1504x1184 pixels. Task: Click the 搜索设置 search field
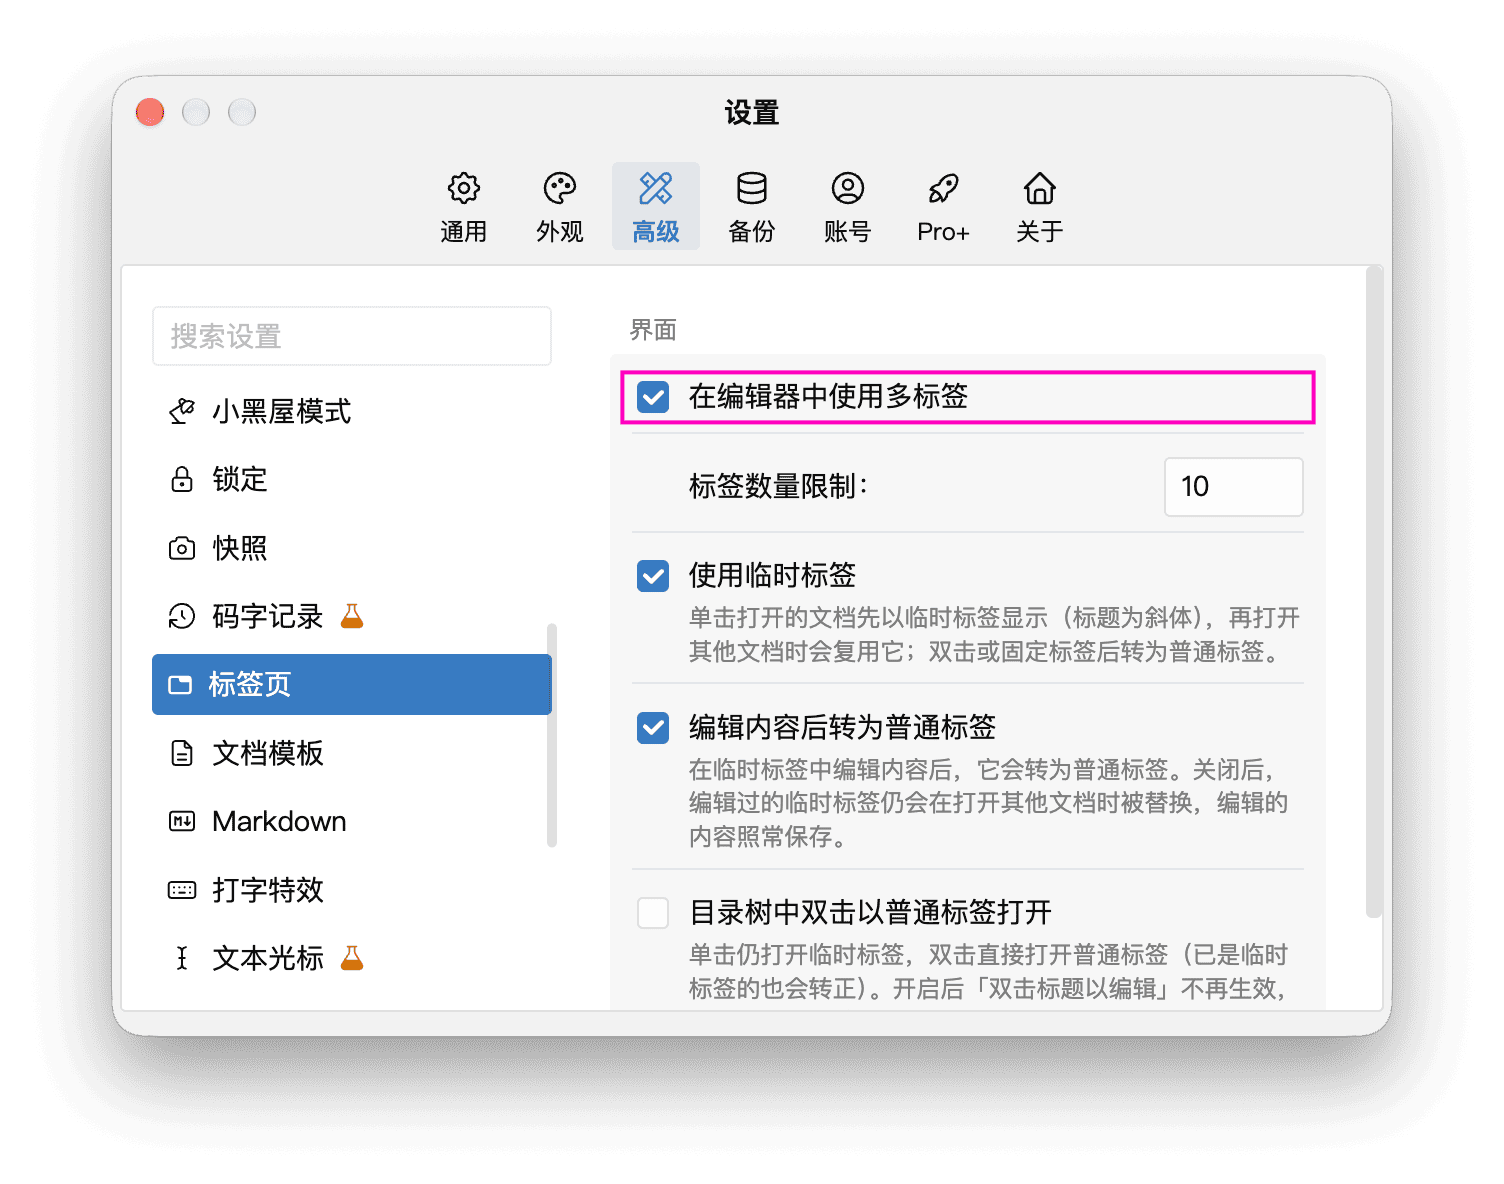click(352, 336)
